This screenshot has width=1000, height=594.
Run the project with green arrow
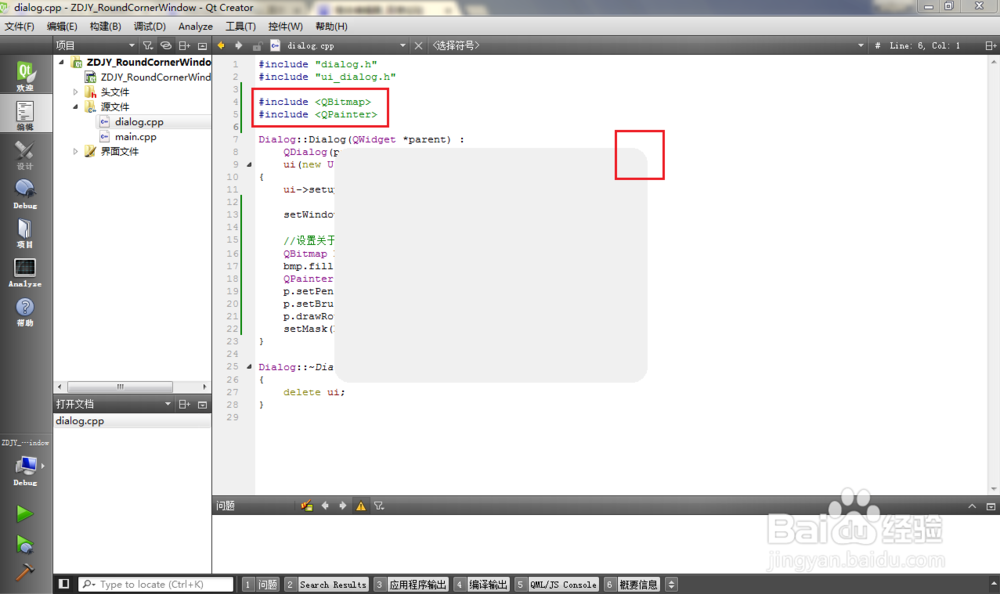[25, 514]
